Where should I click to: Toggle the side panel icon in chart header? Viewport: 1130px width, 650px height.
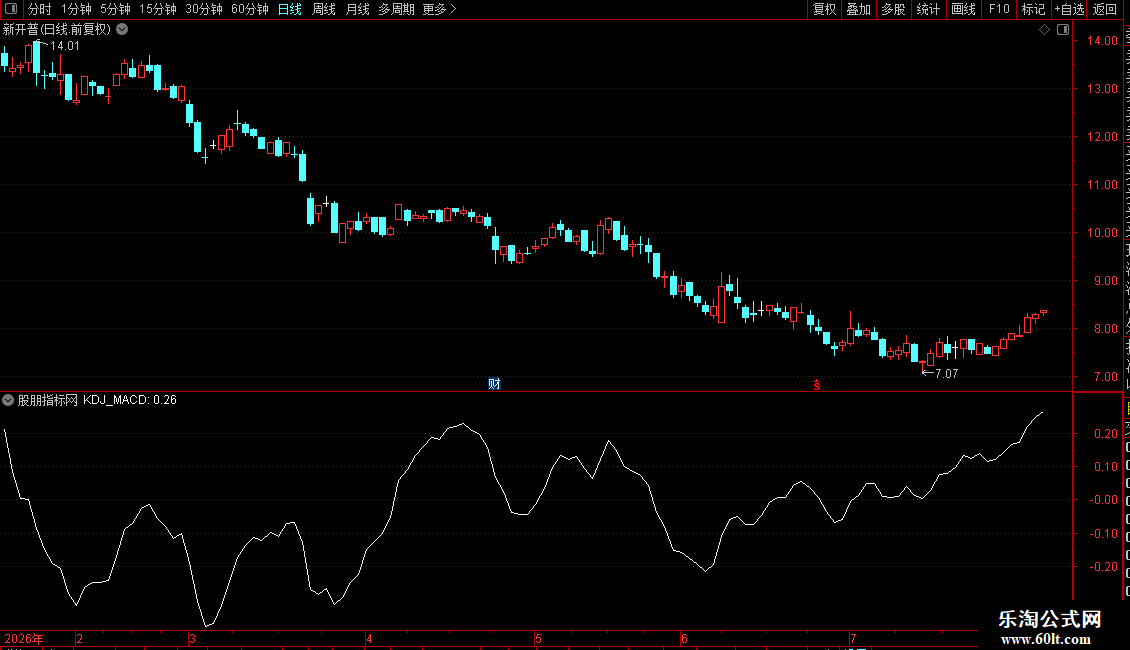tap(1063, 30)
